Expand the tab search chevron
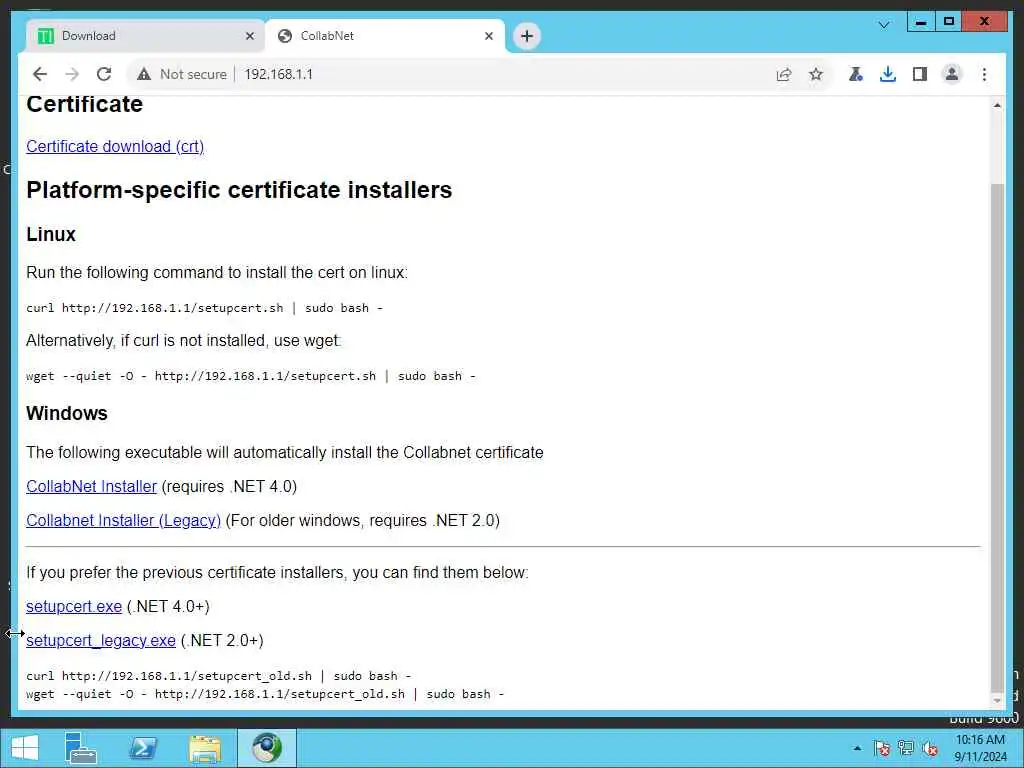This screenshot has height=768, width=1024. point(884,25)
